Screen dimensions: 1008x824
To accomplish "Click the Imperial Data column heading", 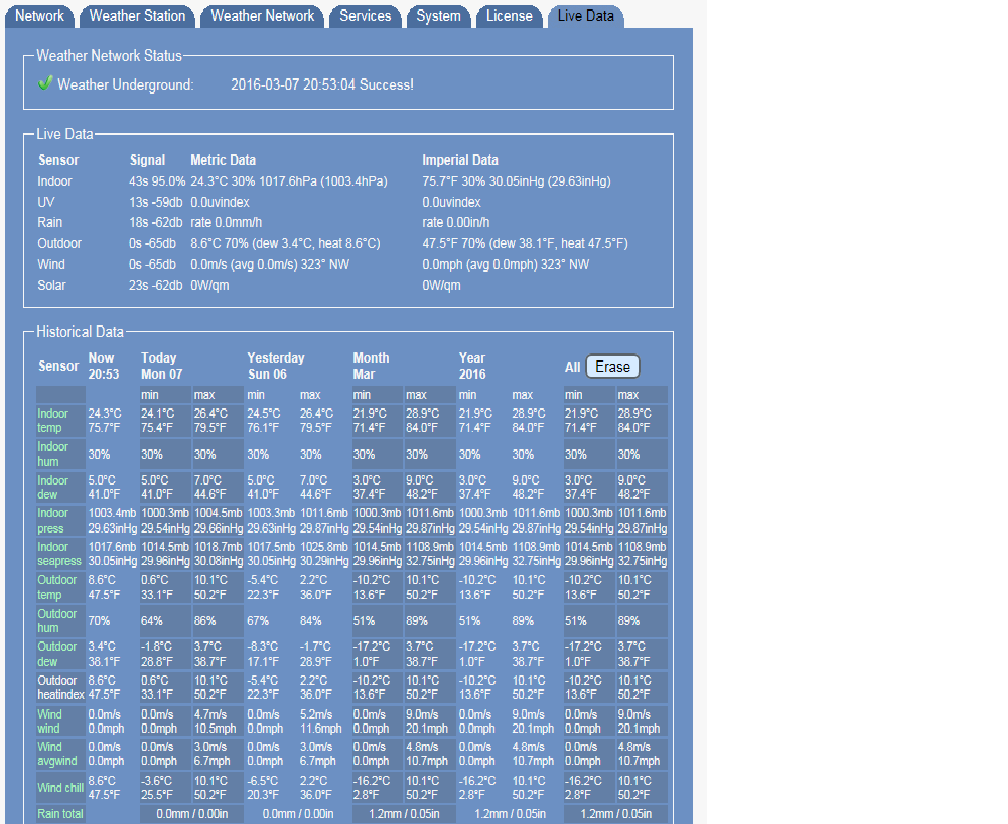I will (460, 160).
